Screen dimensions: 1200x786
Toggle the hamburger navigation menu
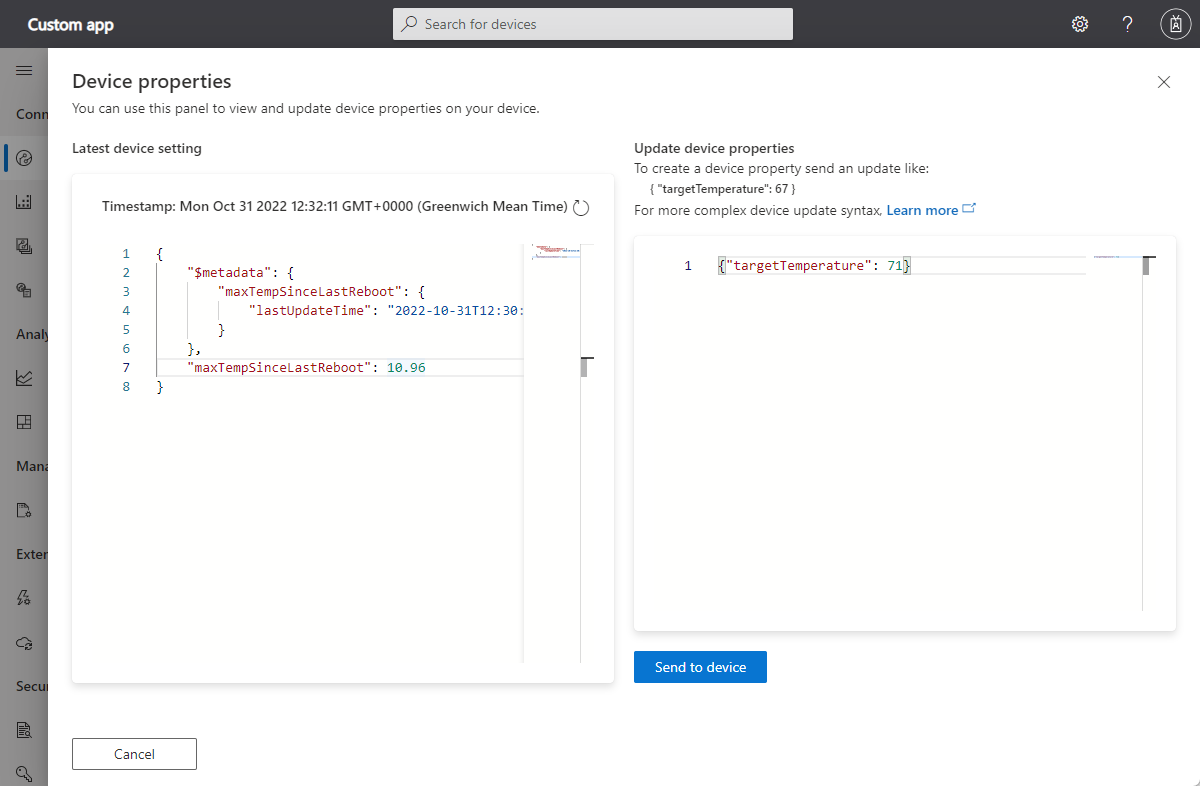point(24,71)
